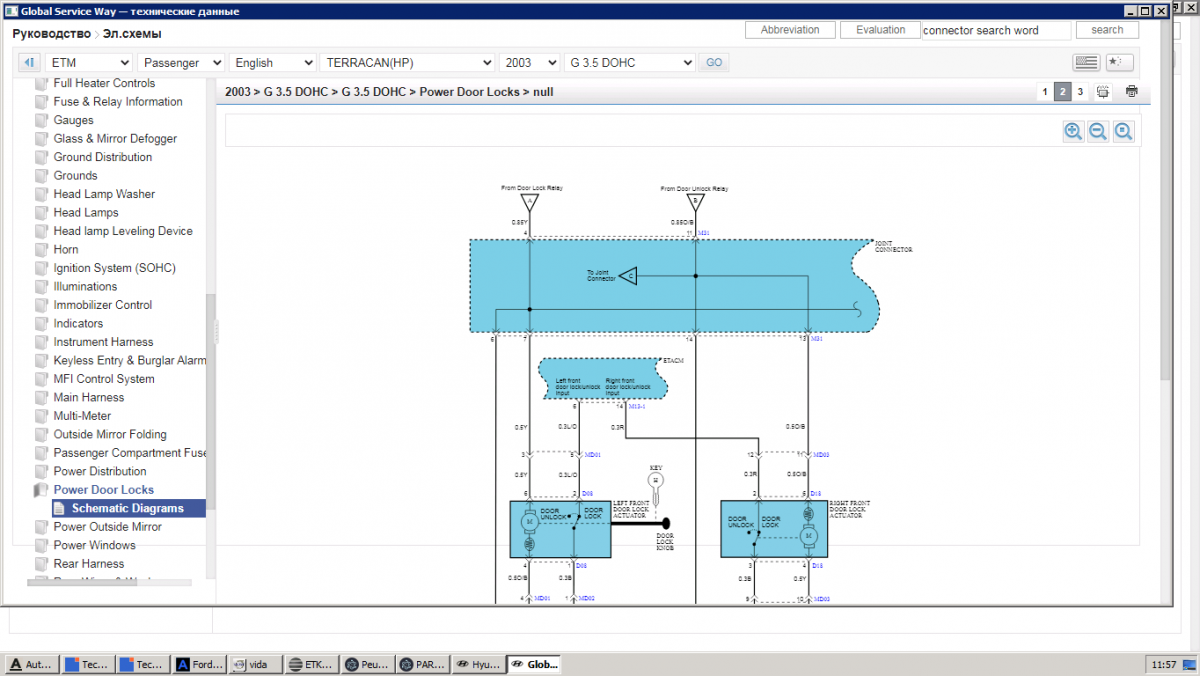The width and height of the screenshot is (1200, 676).
Task: Switch to the vida taskbar window
Action: pos(254,664)
